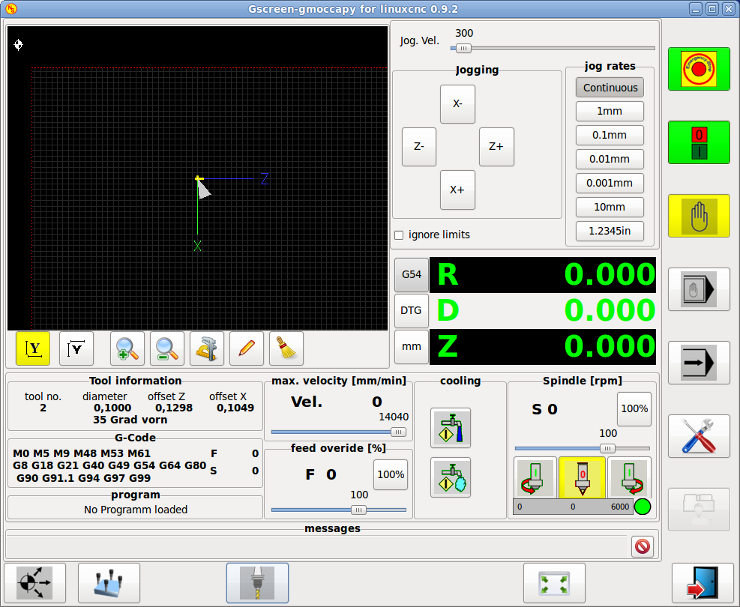740x607 pixels.
Task: Reset feed override to 100%
Action: (390, 474)
